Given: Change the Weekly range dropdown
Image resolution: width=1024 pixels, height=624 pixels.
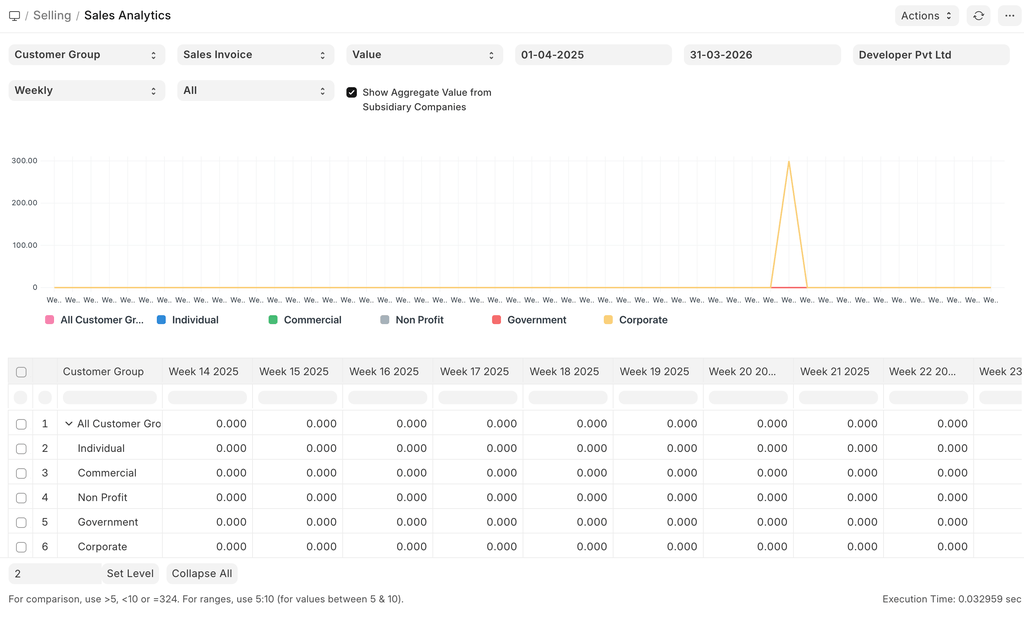Looking at the screenshot, I should 86,91.
